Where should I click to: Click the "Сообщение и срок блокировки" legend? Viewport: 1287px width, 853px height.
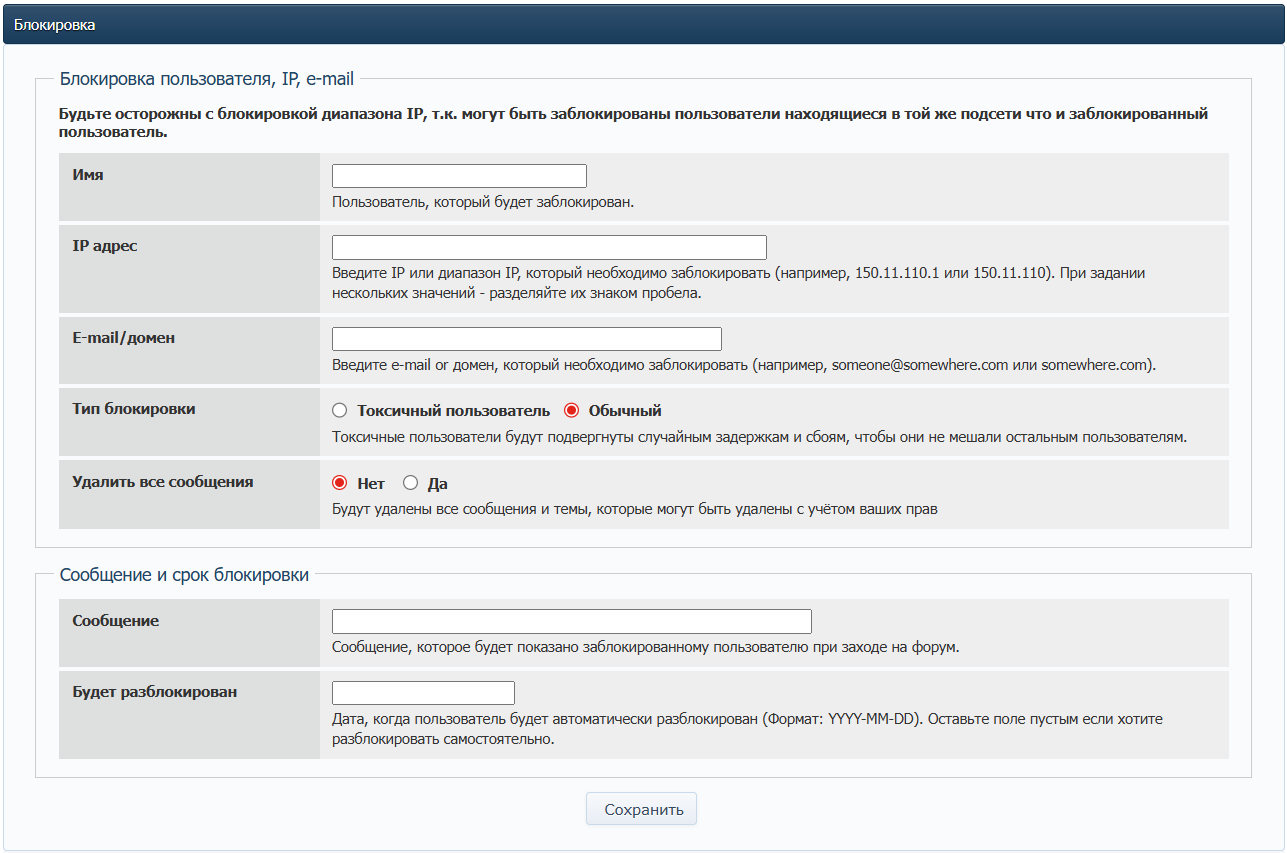pos(184,575)
